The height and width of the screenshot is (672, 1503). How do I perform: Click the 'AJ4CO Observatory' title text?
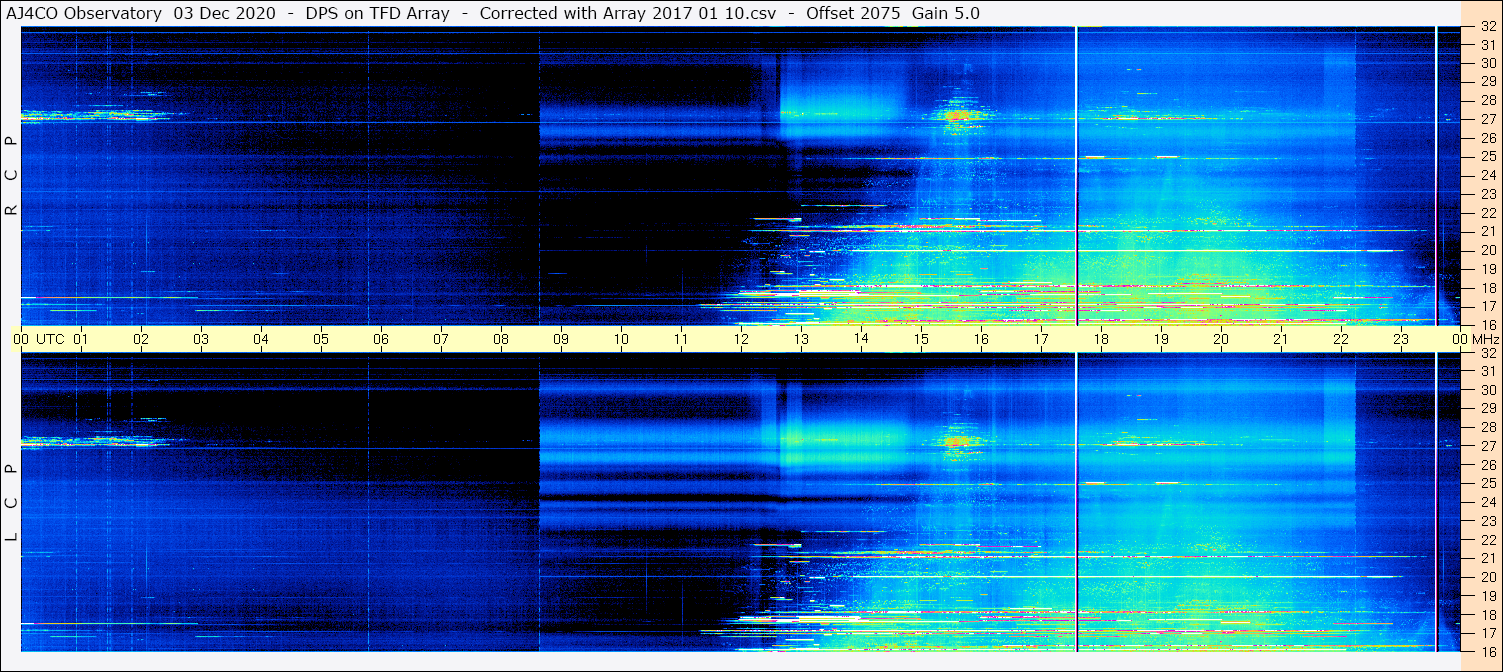tap(85, 13)
